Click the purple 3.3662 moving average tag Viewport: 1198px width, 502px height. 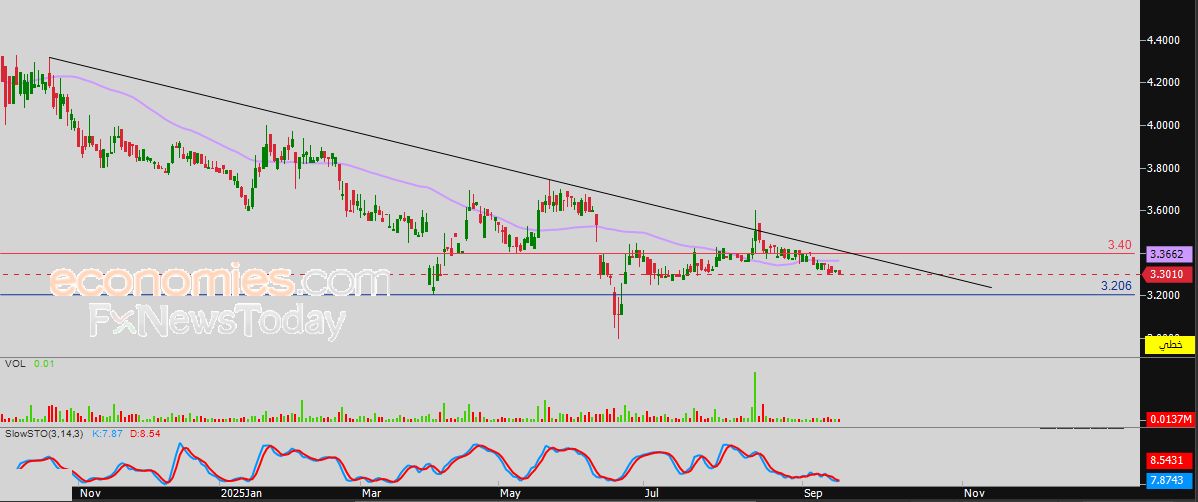[1168, 254]
